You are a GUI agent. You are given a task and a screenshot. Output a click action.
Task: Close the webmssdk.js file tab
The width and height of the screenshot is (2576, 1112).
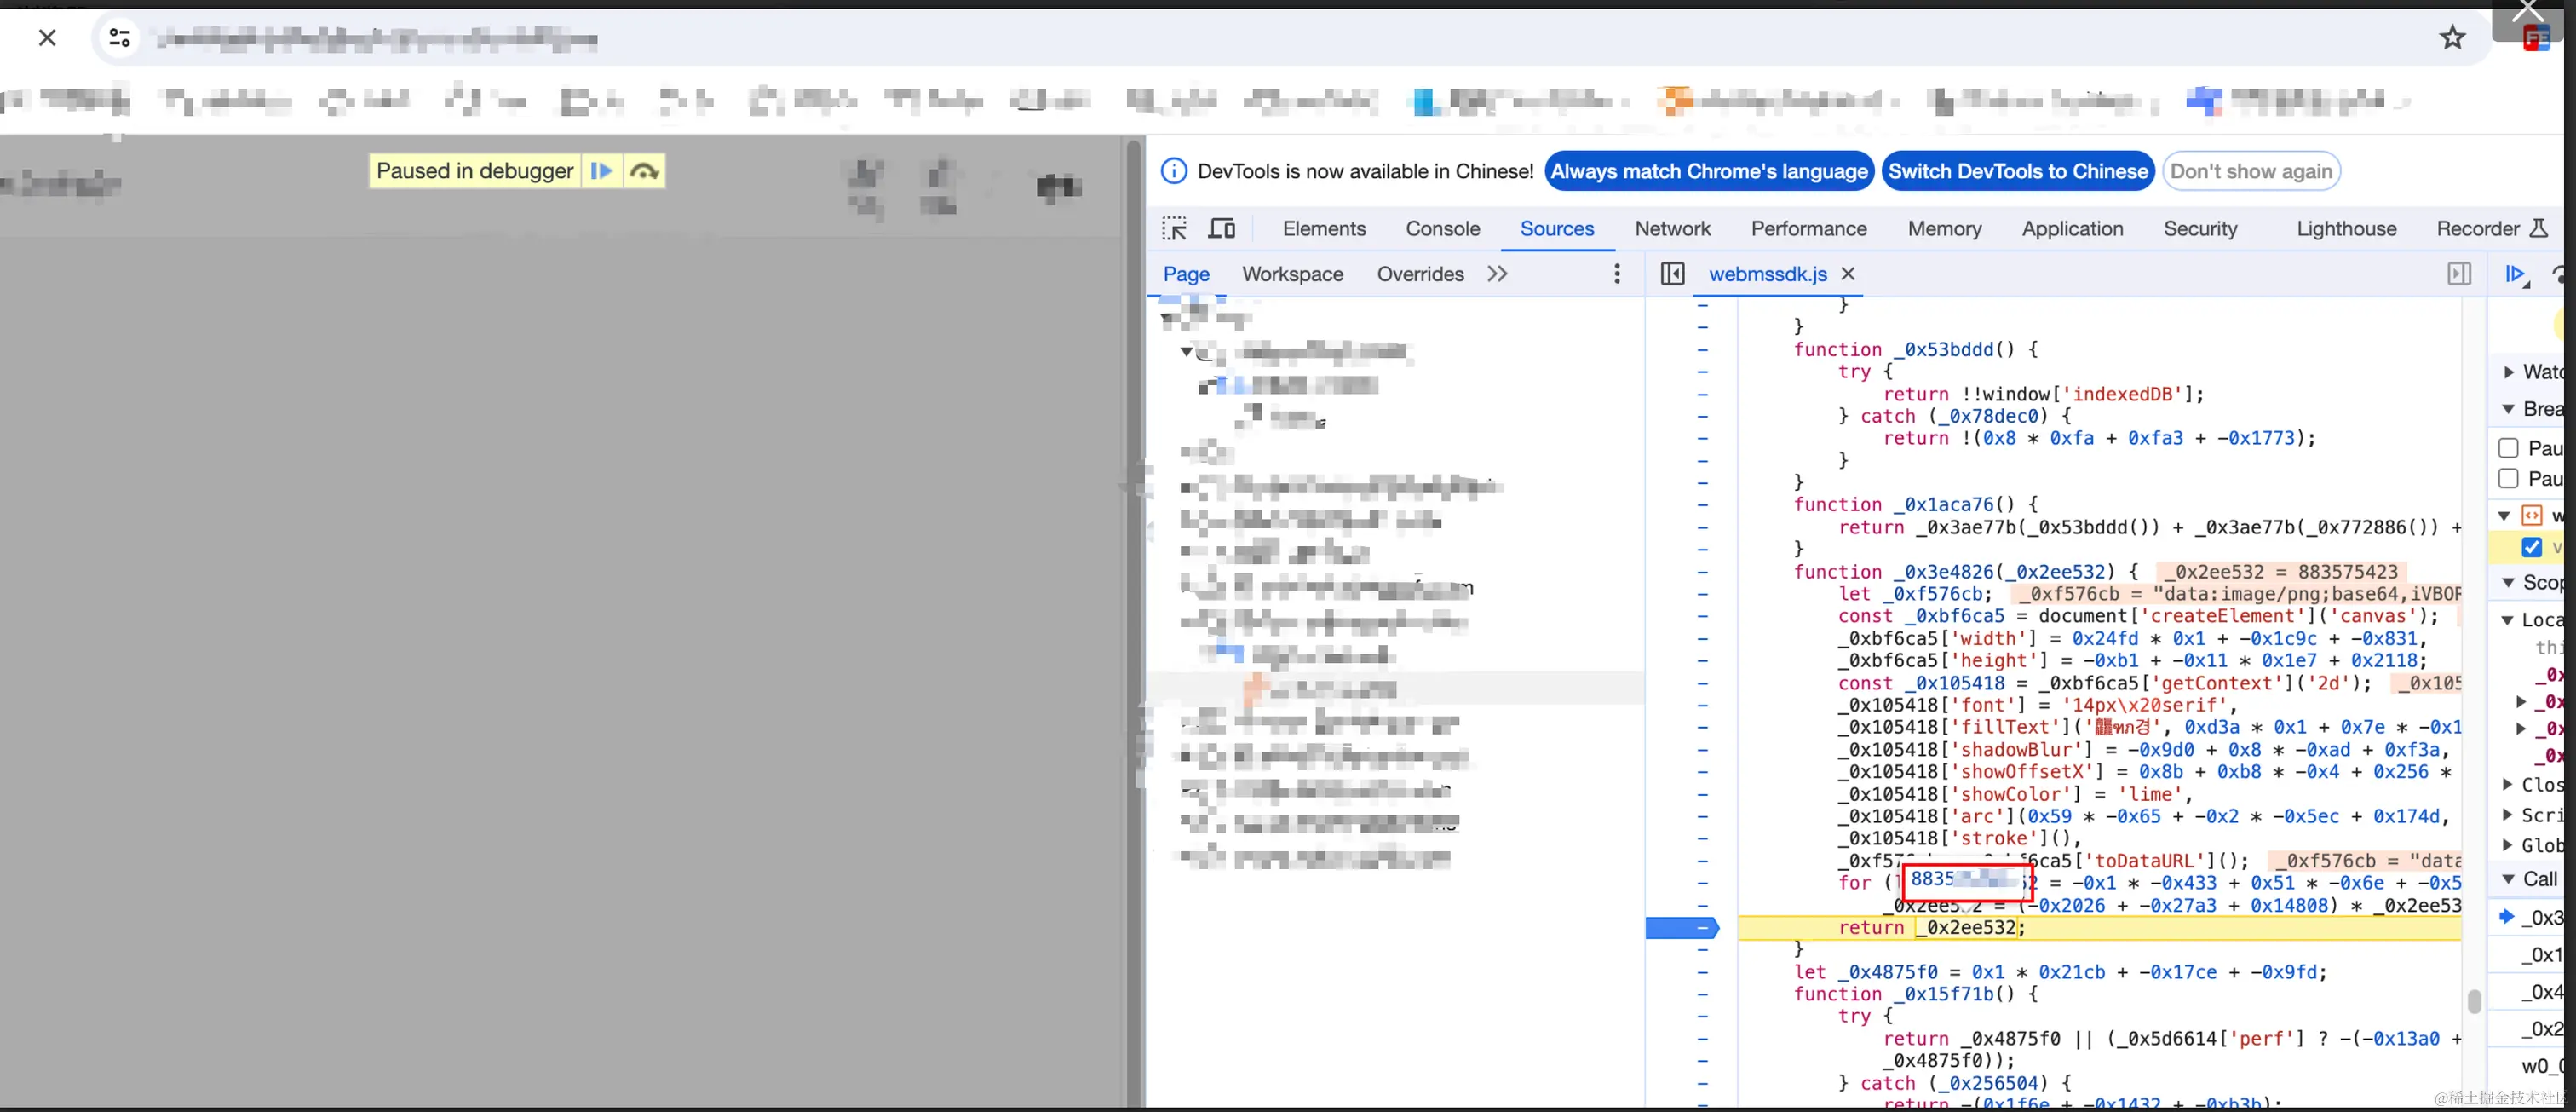[x=1848, y=274]
